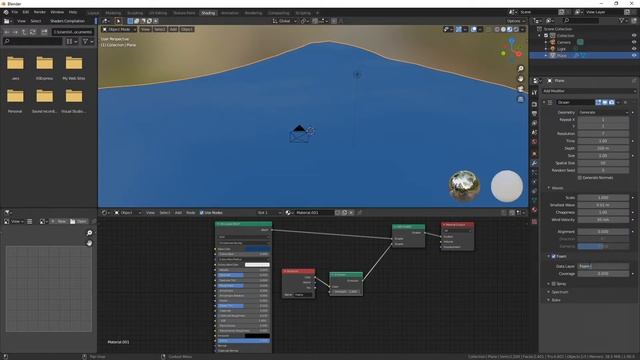Collapse the Ocean modifier panel
Image resolution: width=640 pixels, height=360 pixels.
544,102
